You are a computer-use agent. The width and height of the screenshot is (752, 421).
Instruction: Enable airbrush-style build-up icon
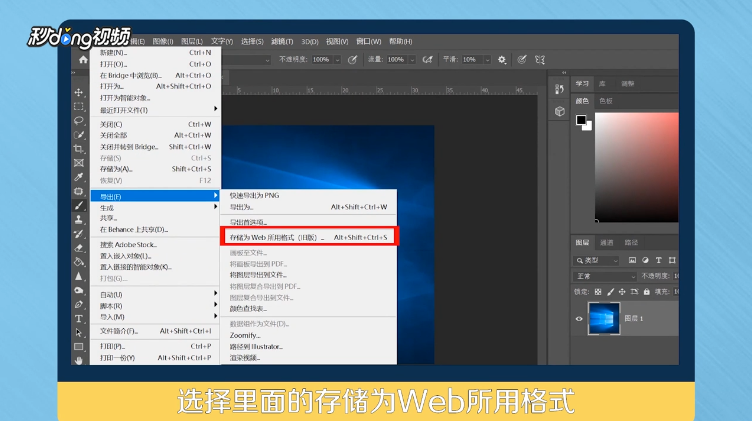pyautogui.click(x=427, y=59)
